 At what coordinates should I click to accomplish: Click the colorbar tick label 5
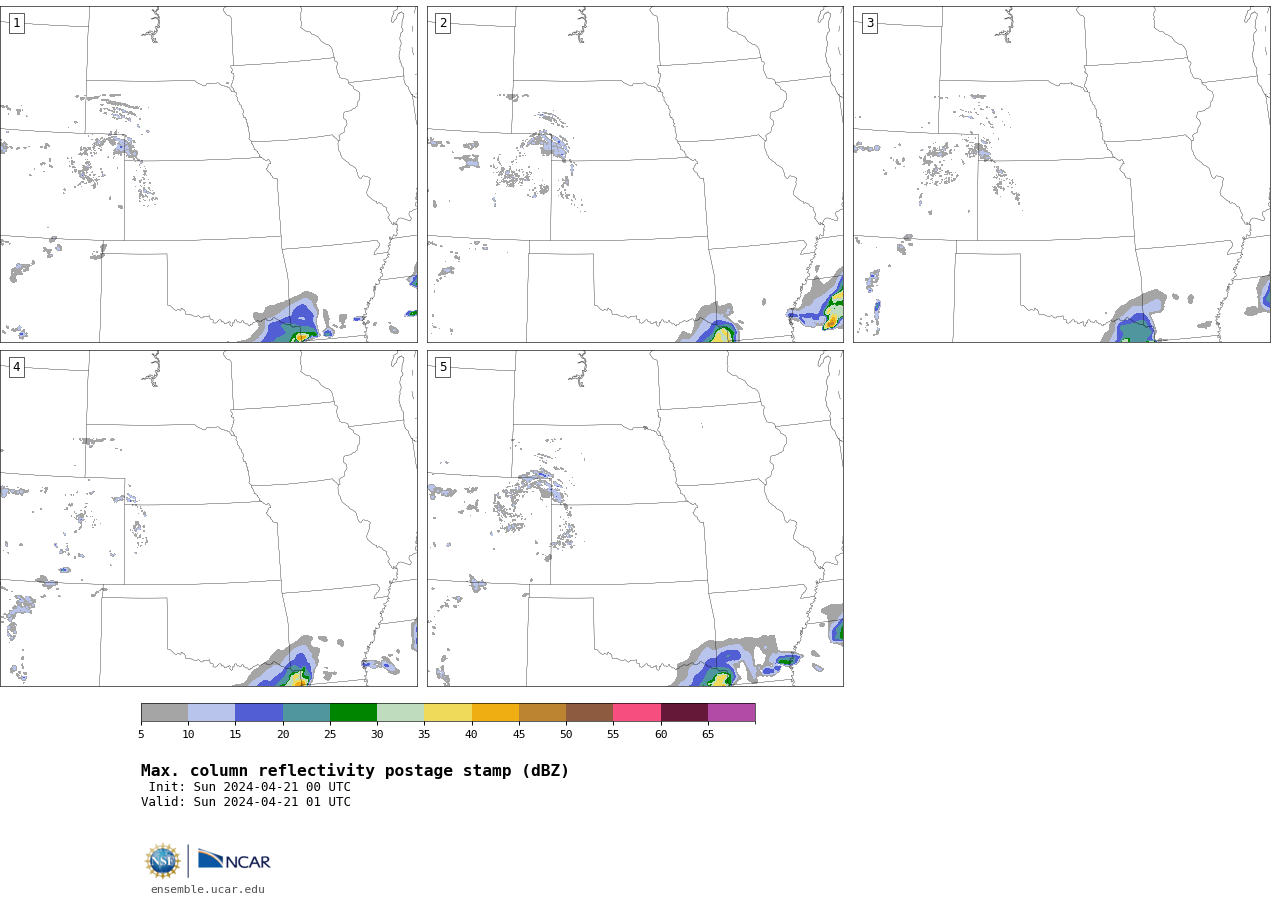click(x=141, y=734)
